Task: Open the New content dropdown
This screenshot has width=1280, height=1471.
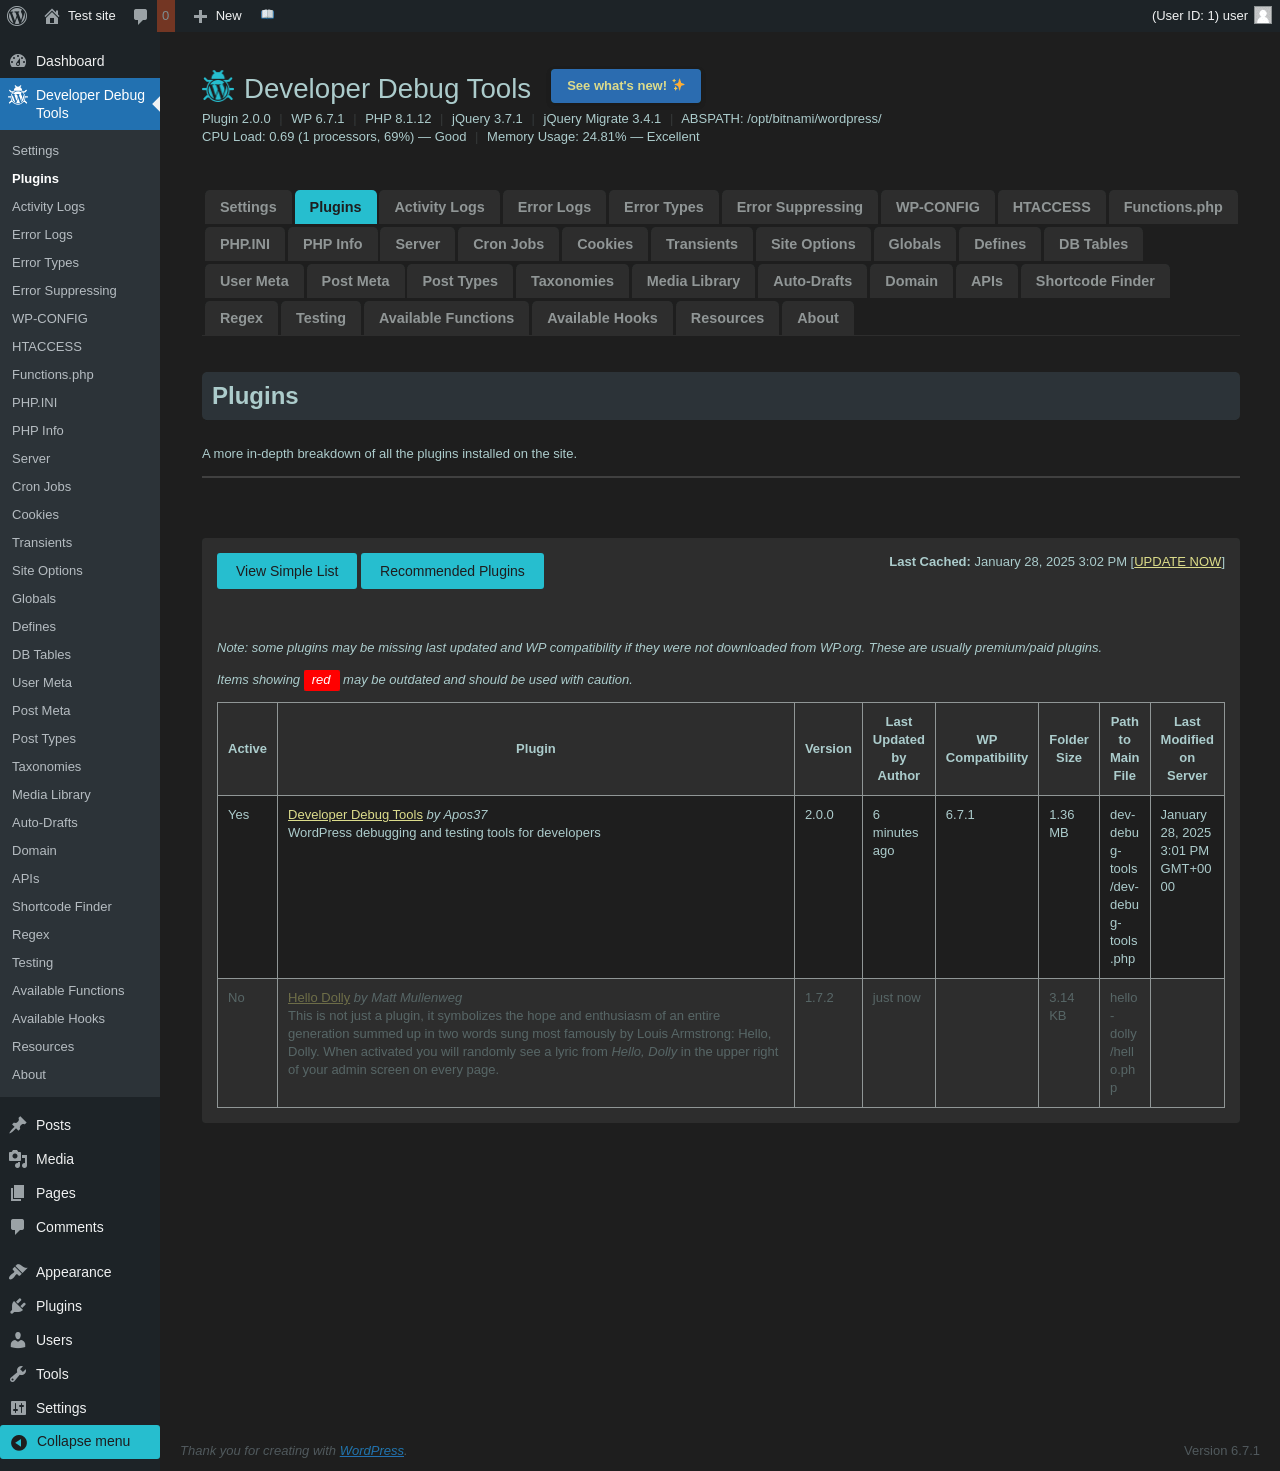Action: click(218, 16)
